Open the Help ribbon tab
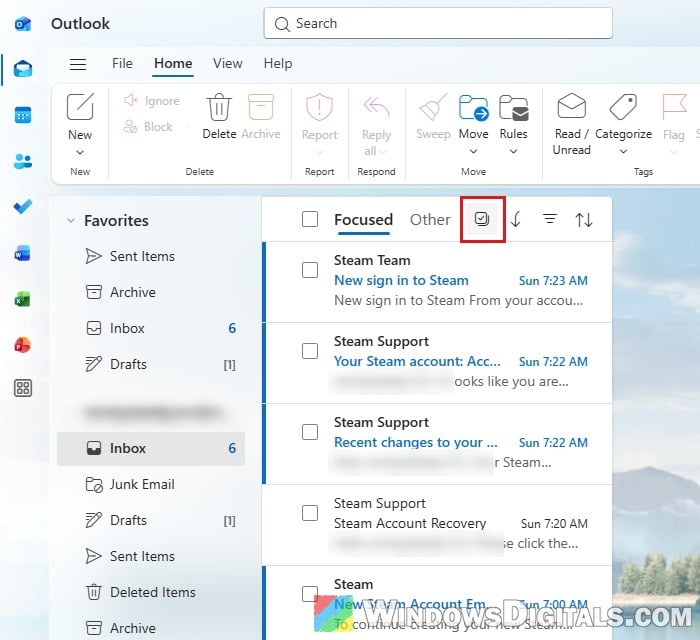The height and width of the screenshot is (640, 700). (278, 63)
